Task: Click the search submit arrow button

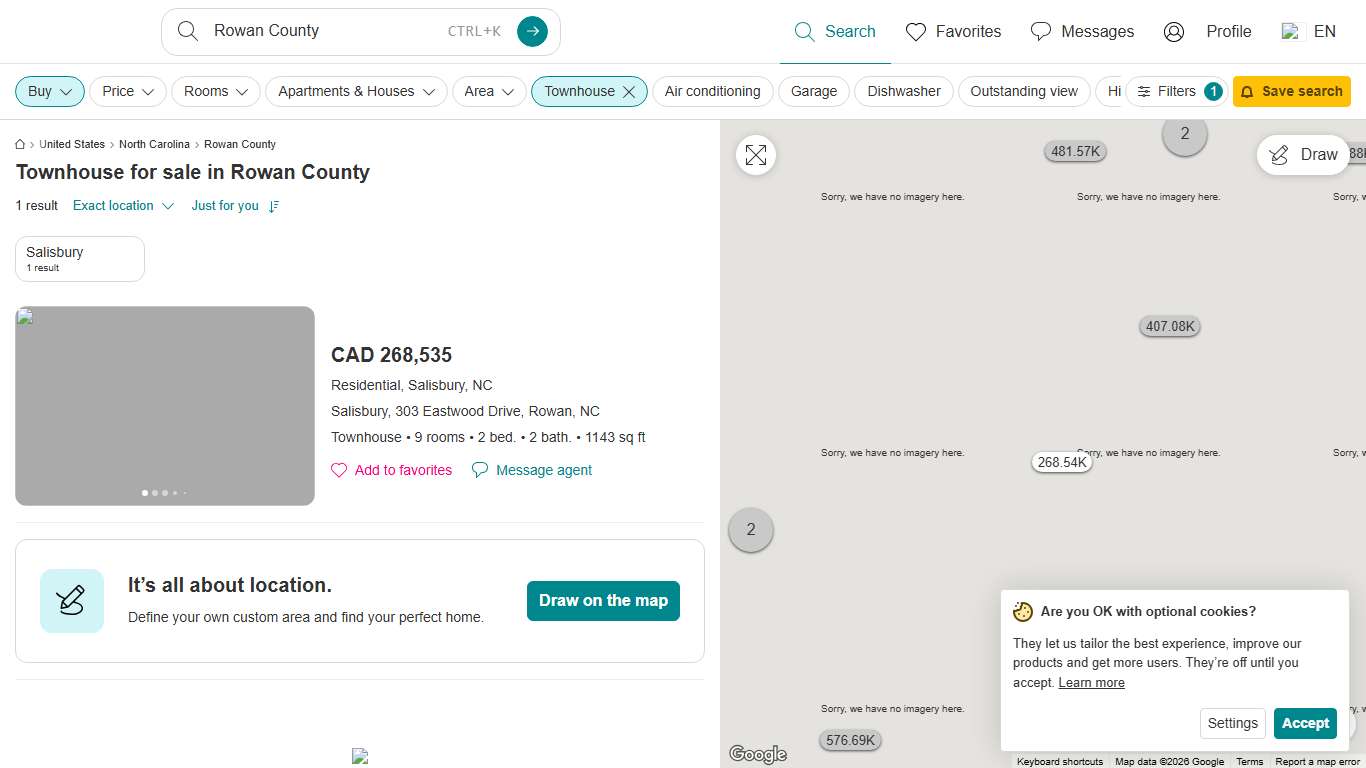Action: coord(532,32)
